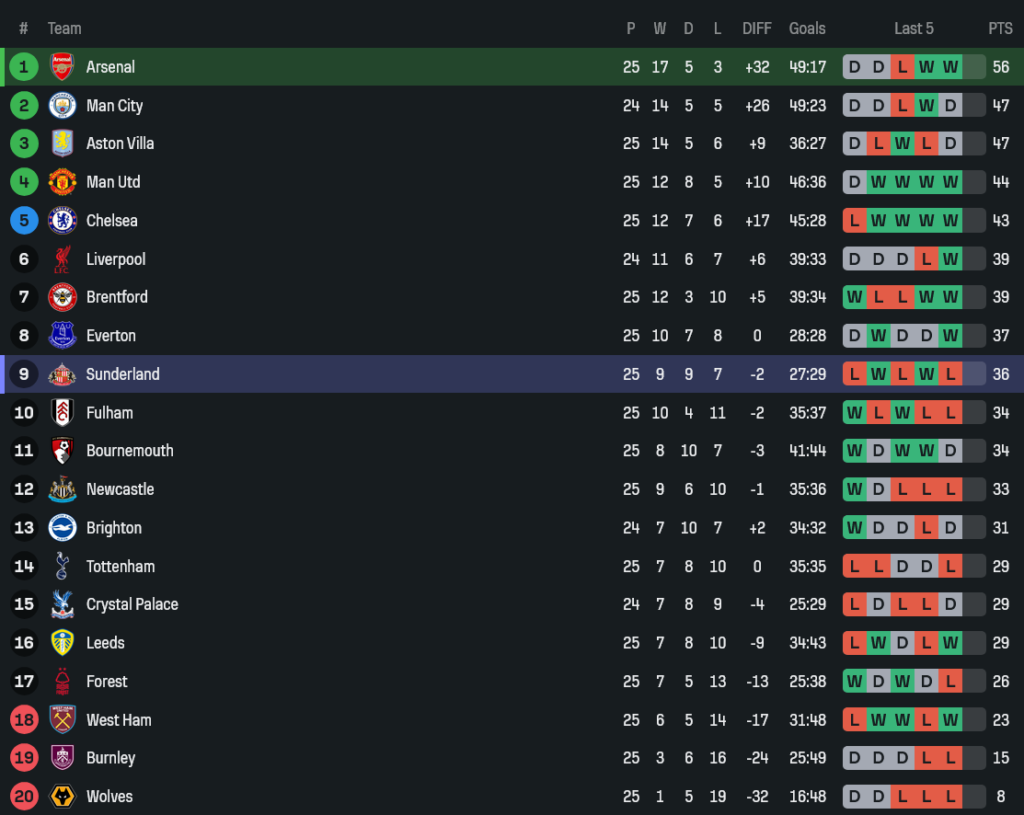The image size is (1024, 815).
Task: Click Arsenal's most recent green W result
Action: [950, 67]
